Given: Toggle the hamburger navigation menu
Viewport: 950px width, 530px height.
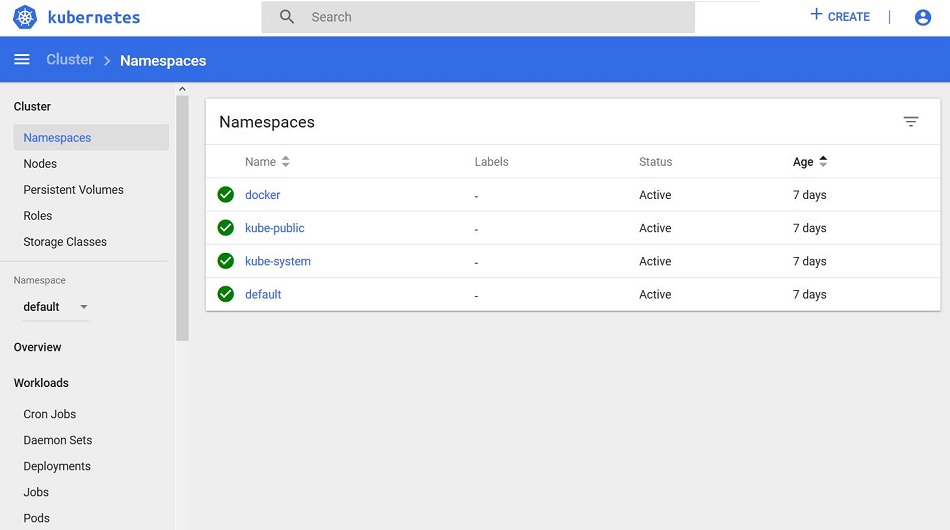Looking at the screenshot, I should click(x=22, y=59).
